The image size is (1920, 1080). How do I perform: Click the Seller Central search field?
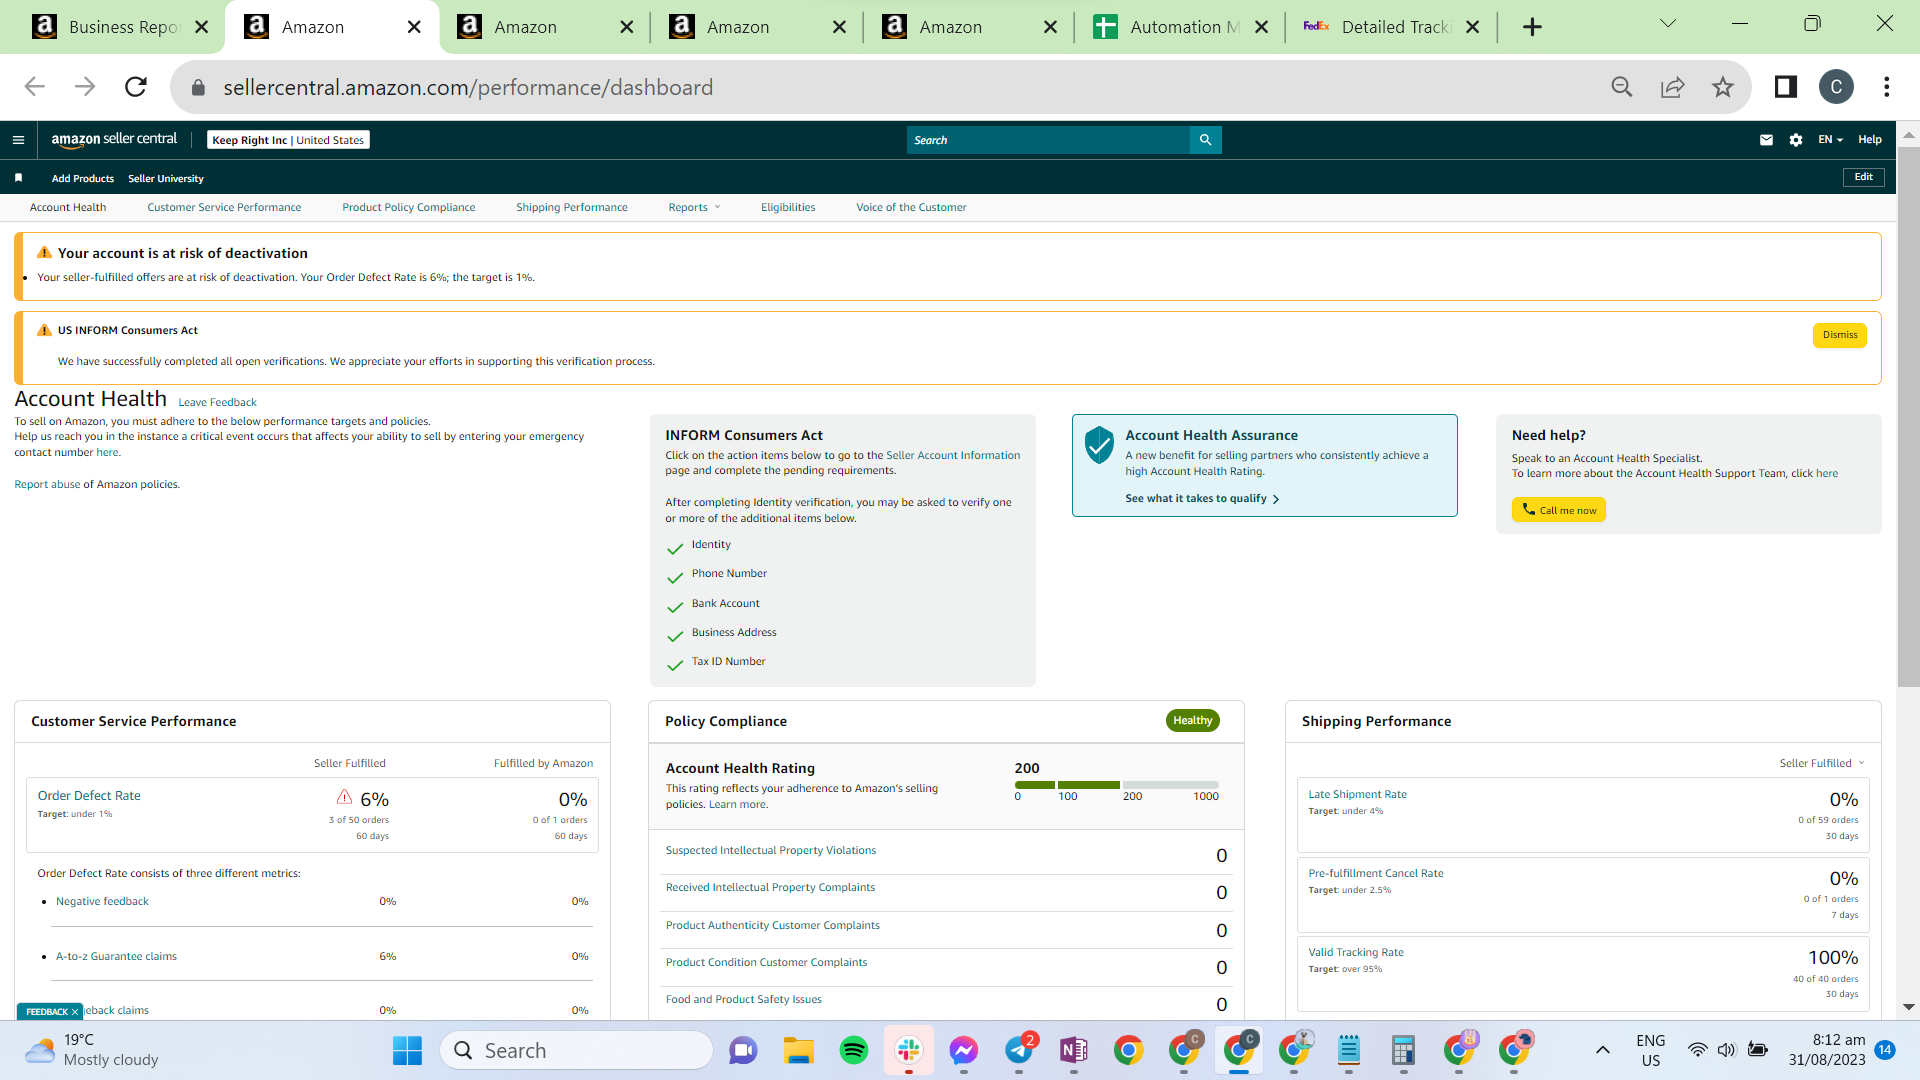(x=1049, y=140)
